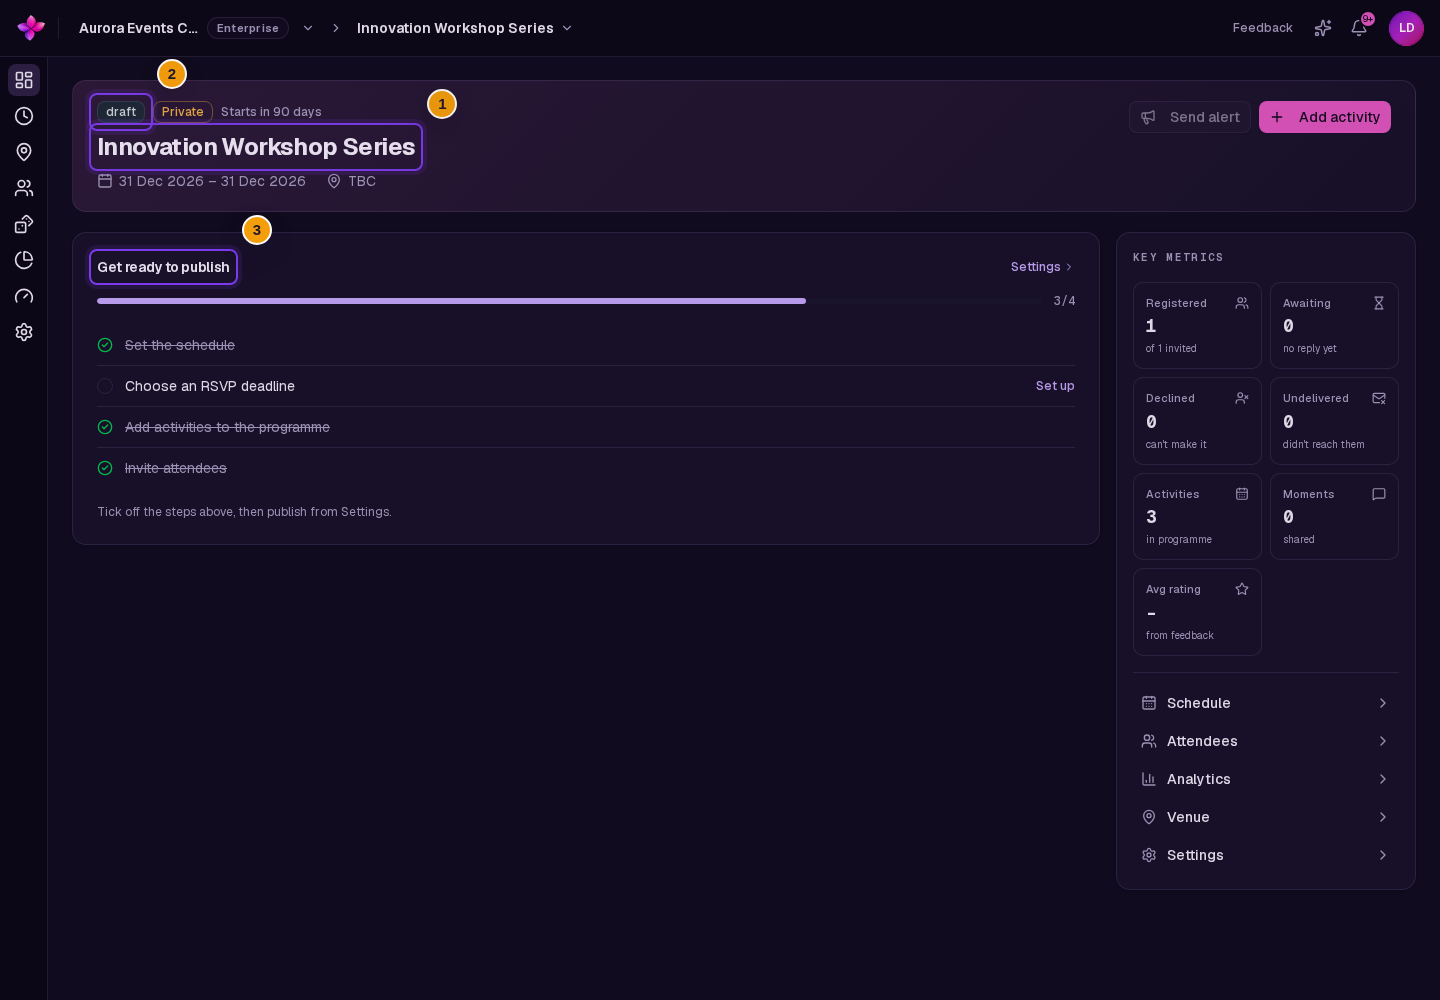
Task: Open the clock icon in the left sidebar
Action: point(24,116)
